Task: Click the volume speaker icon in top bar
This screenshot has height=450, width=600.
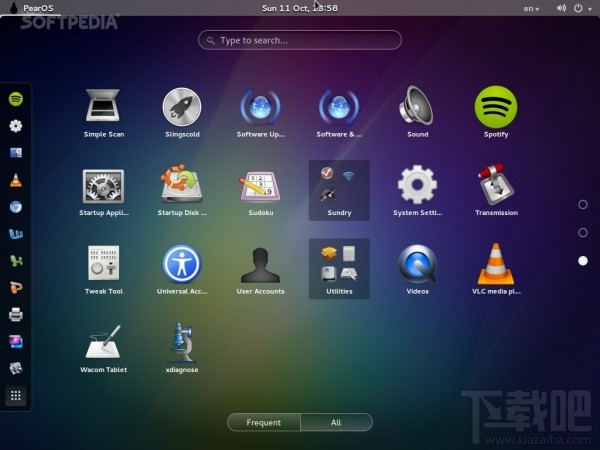Action: click(561, 8)
